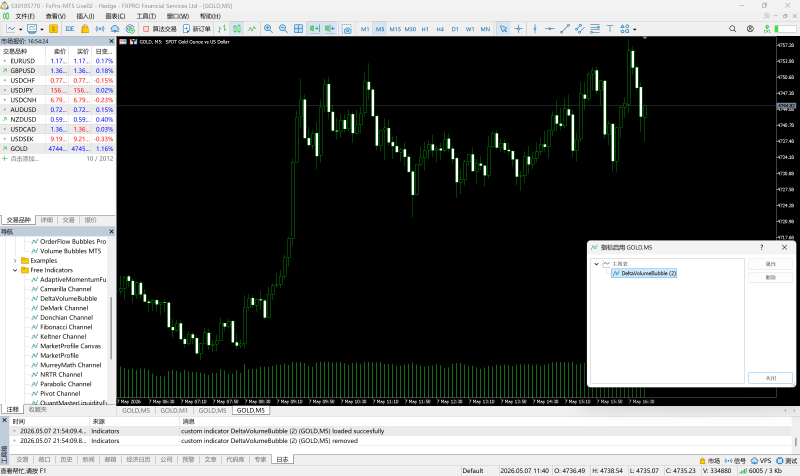Open the market shopping bag icon
The height and width of the screenshot is (476, 800).
tap(85, 29)
